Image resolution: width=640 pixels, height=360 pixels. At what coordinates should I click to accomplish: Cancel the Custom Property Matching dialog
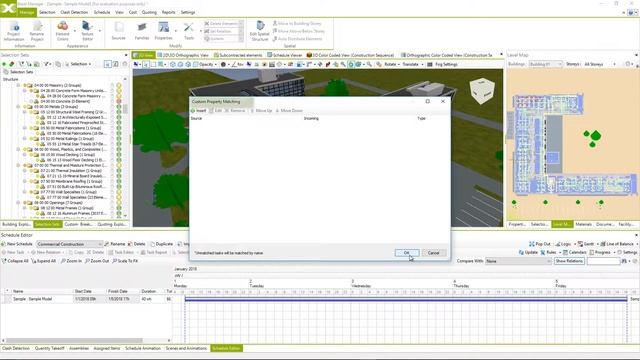(x=433, y=253)
